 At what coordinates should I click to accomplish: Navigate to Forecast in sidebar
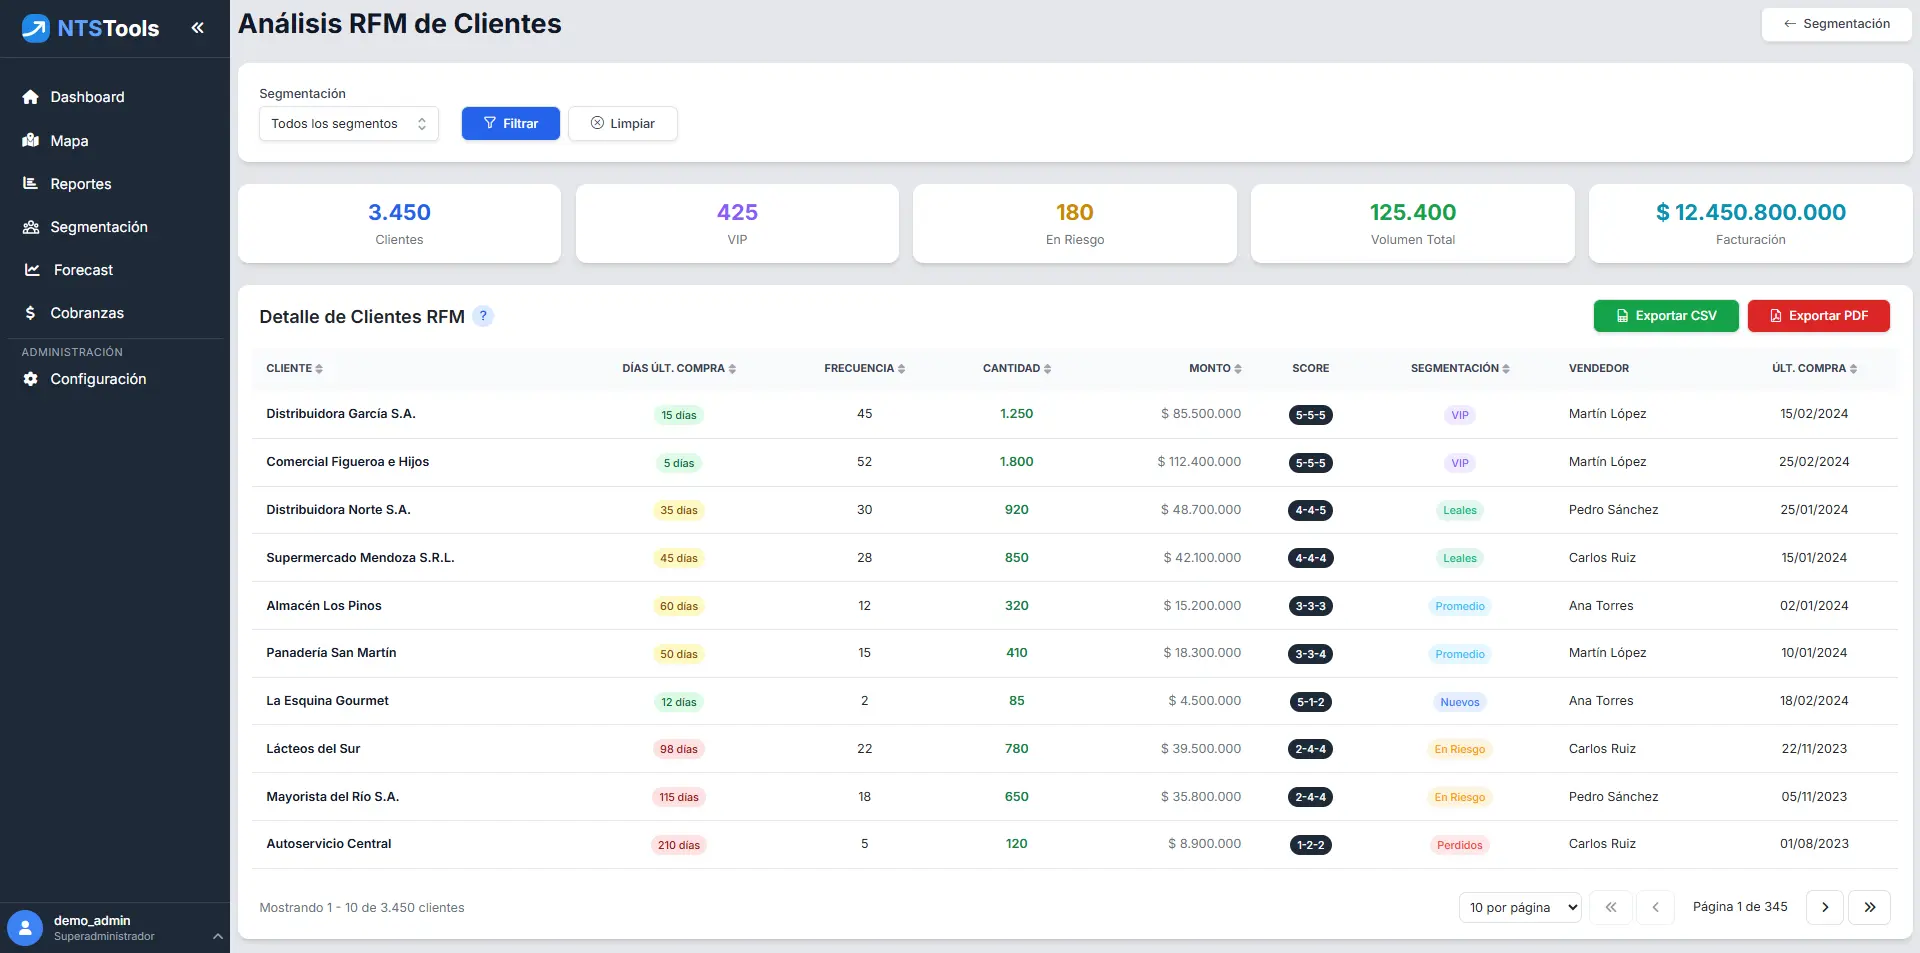pyautogui.click(x=83, y=270)
